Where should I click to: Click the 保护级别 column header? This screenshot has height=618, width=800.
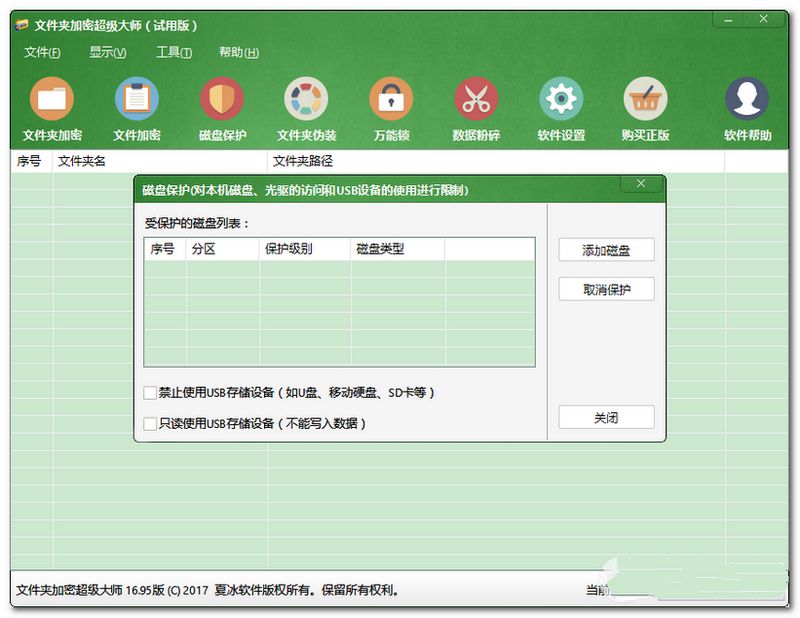(305, 249)
